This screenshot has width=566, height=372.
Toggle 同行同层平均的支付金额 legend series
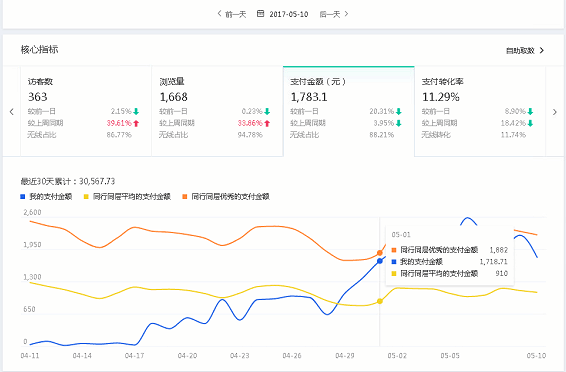(x=127, y=197)
